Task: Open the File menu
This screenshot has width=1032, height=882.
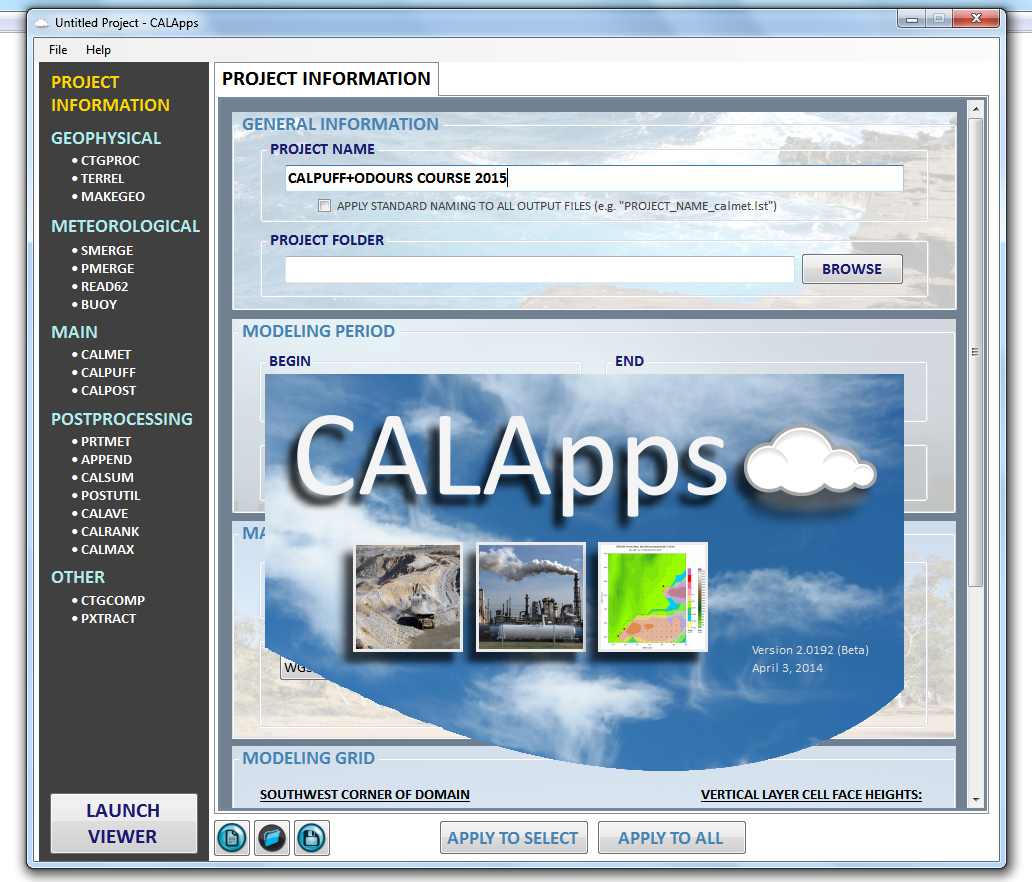Action: pyautogui.click(x=58, y=50)
